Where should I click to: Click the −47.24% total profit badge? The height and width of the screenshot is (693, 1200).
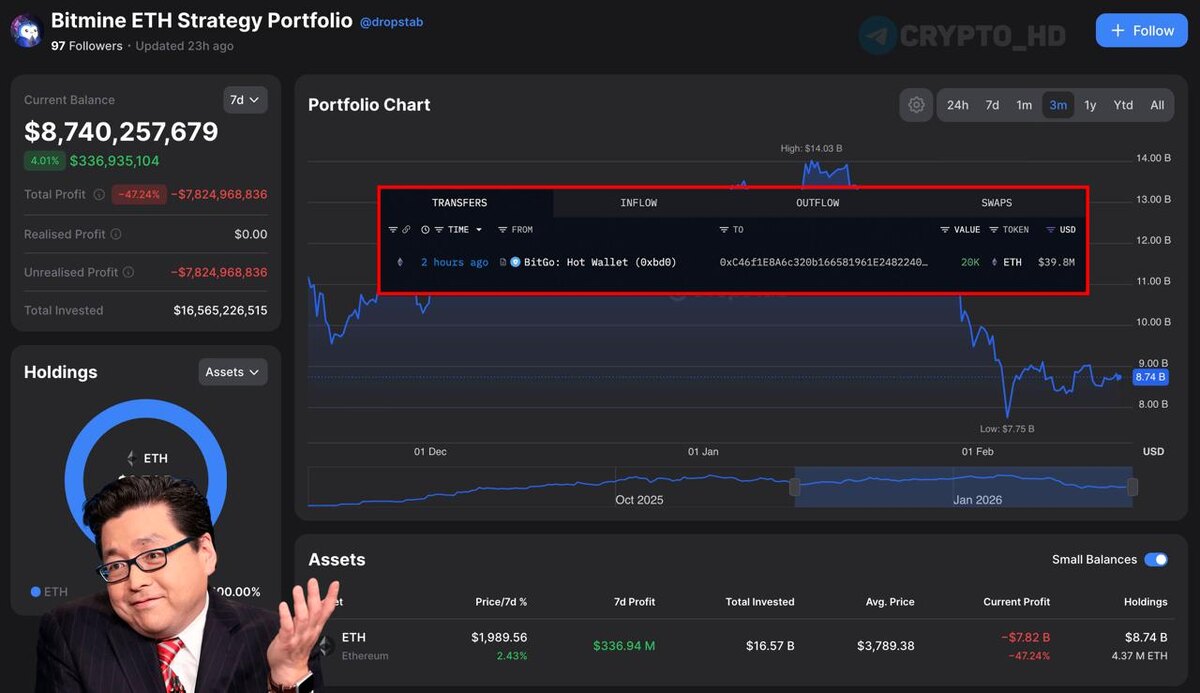[139, 195]
